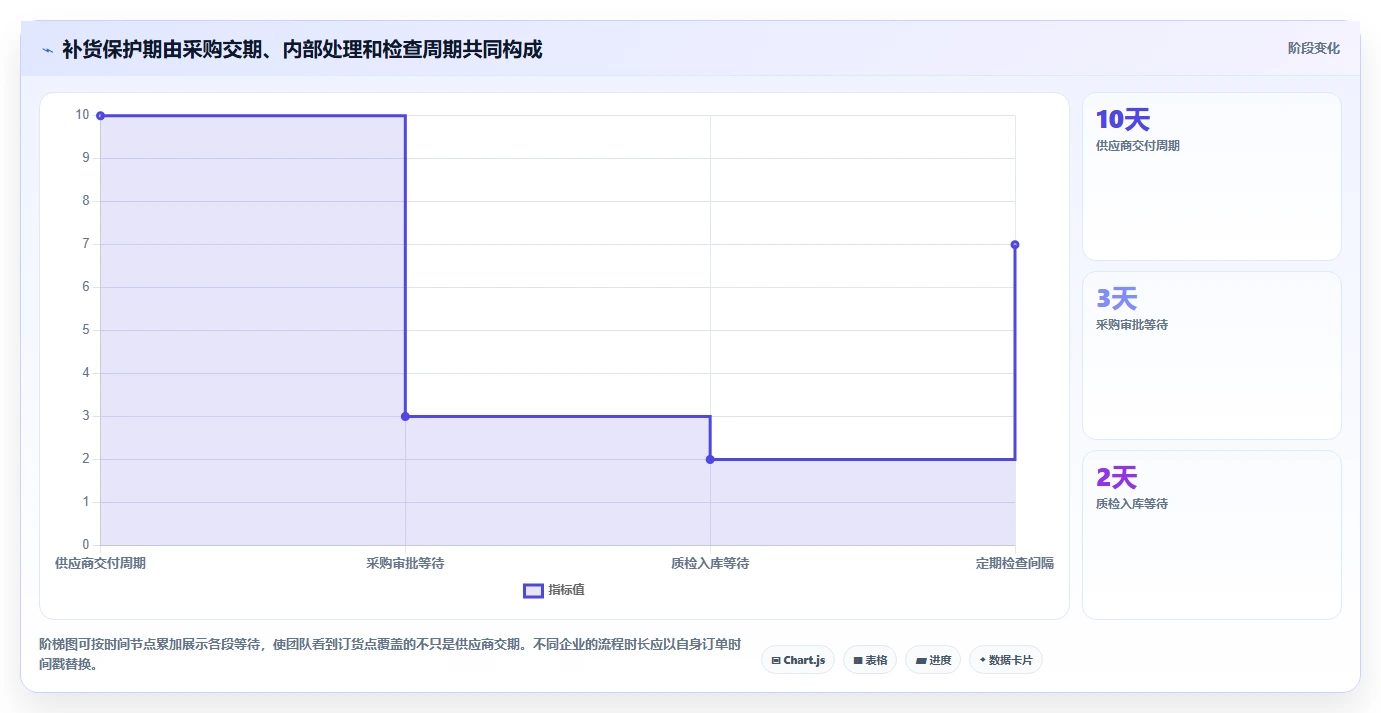Click the y-axis tick label 5
1381x713 pixels.
click(86, 330)
